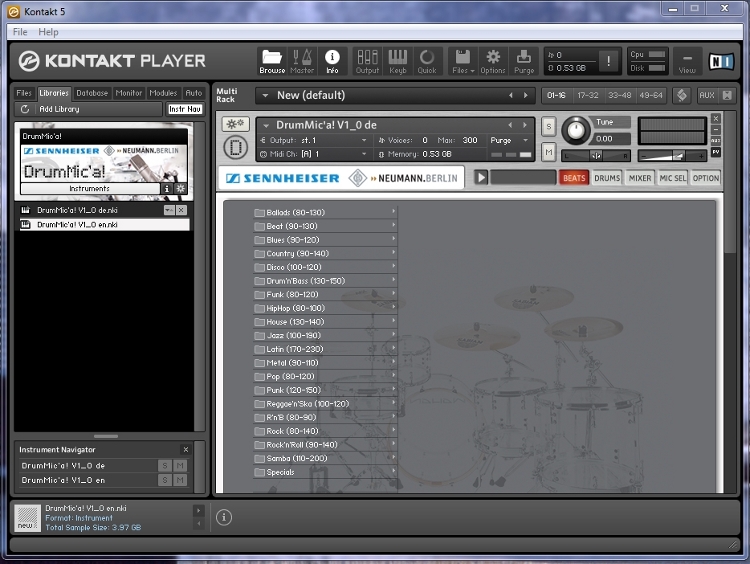The image size is (750, 564).
Task: Adjust the instrument pan slider
Action: point(596,156)
